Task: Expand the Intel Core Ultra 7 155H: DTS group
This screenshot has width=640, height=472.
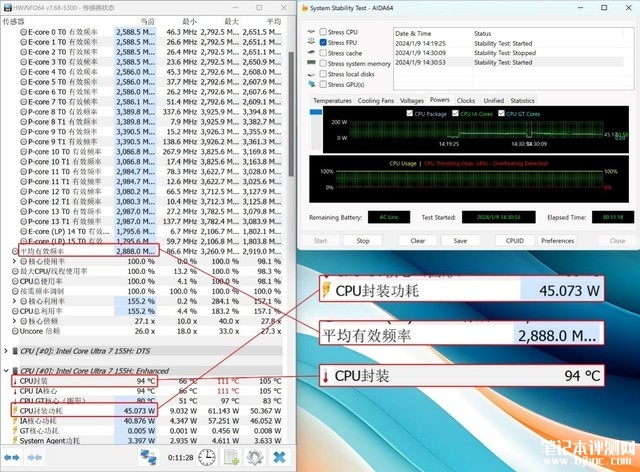Action: pyautogui.click(x=6, y=351)
